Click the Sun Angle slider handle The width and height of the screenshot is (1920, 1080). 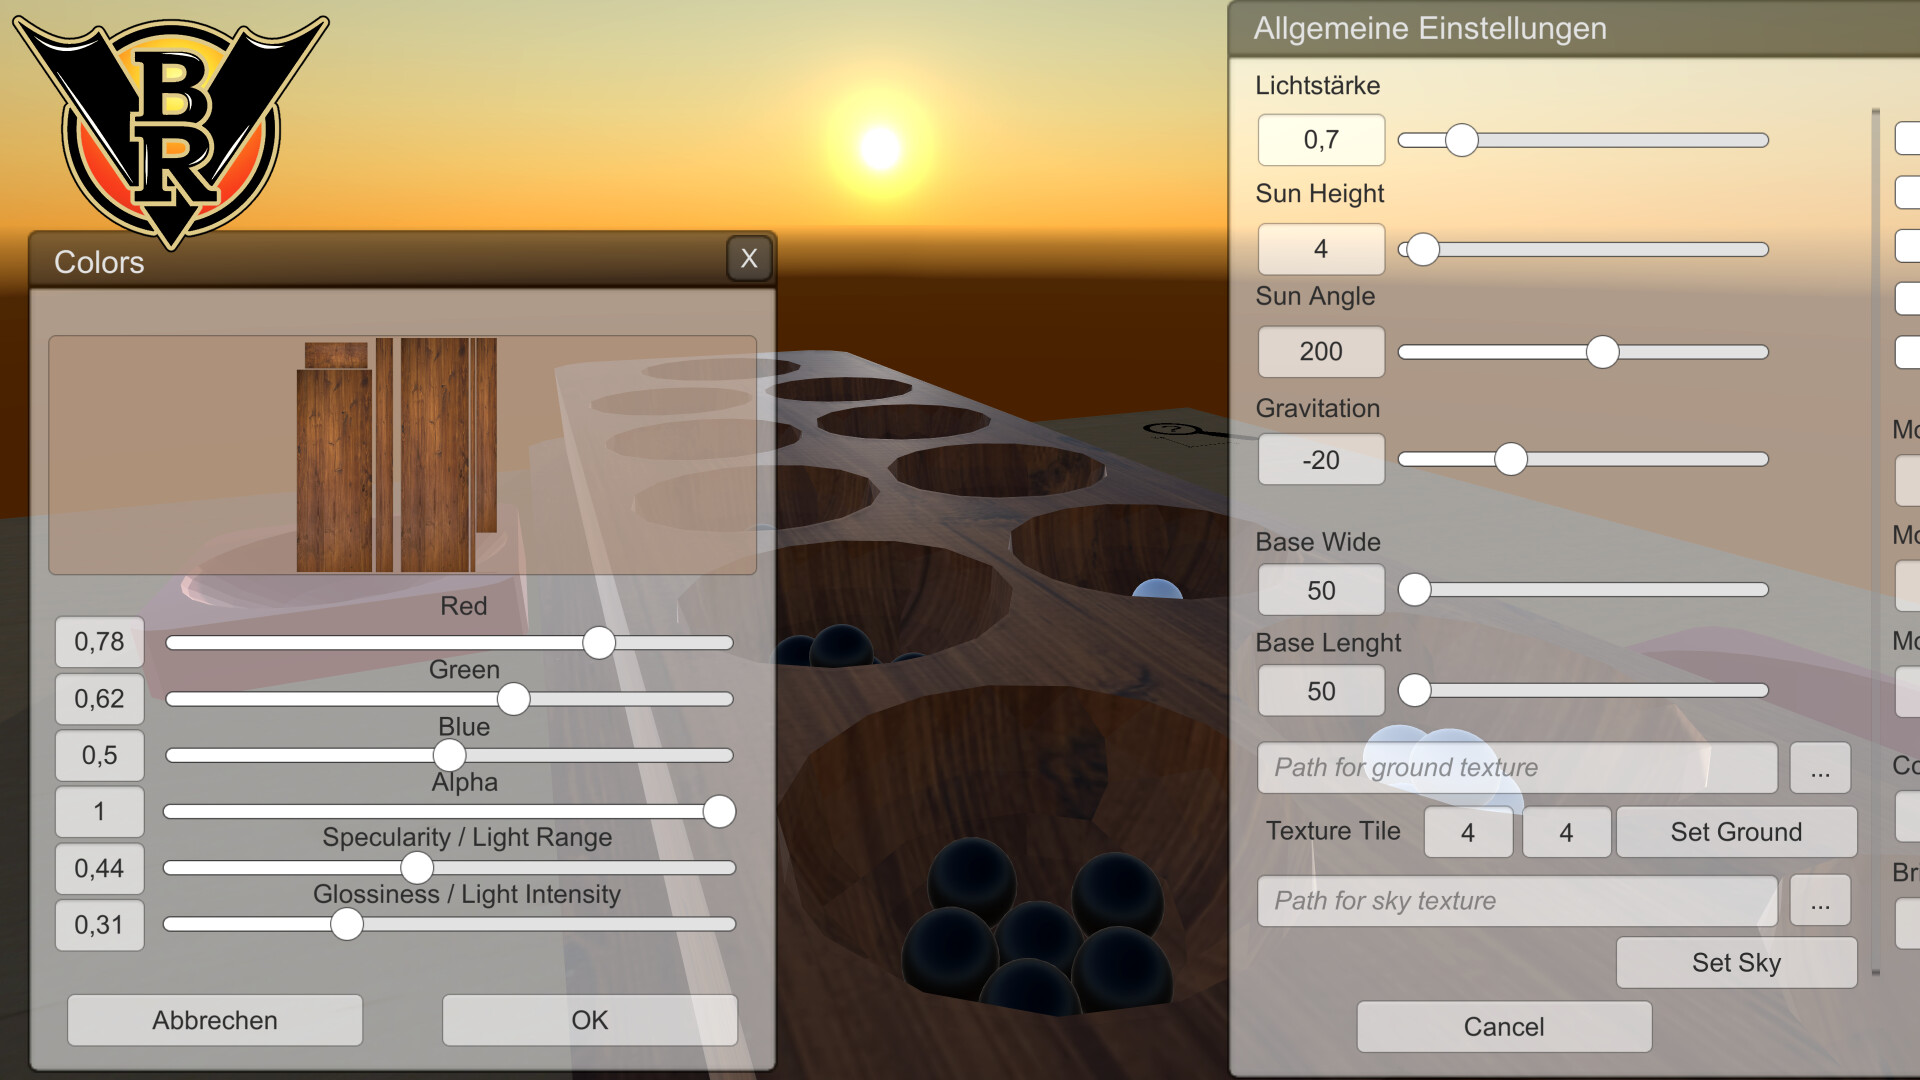tap(1604, 352)
